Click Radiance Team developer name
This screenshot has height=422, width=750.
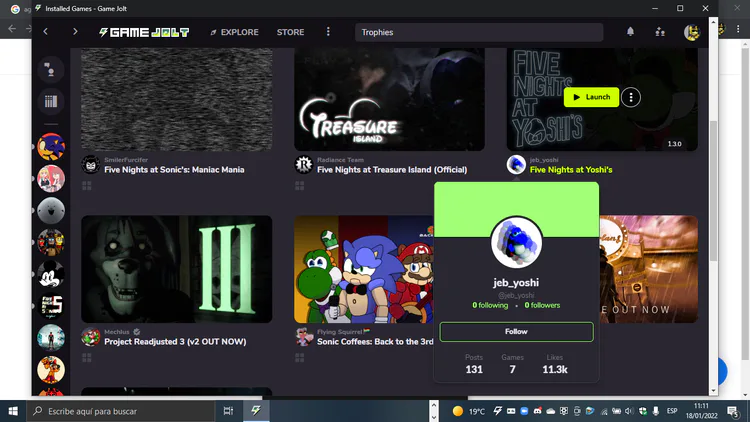click(x=340, y=160)
